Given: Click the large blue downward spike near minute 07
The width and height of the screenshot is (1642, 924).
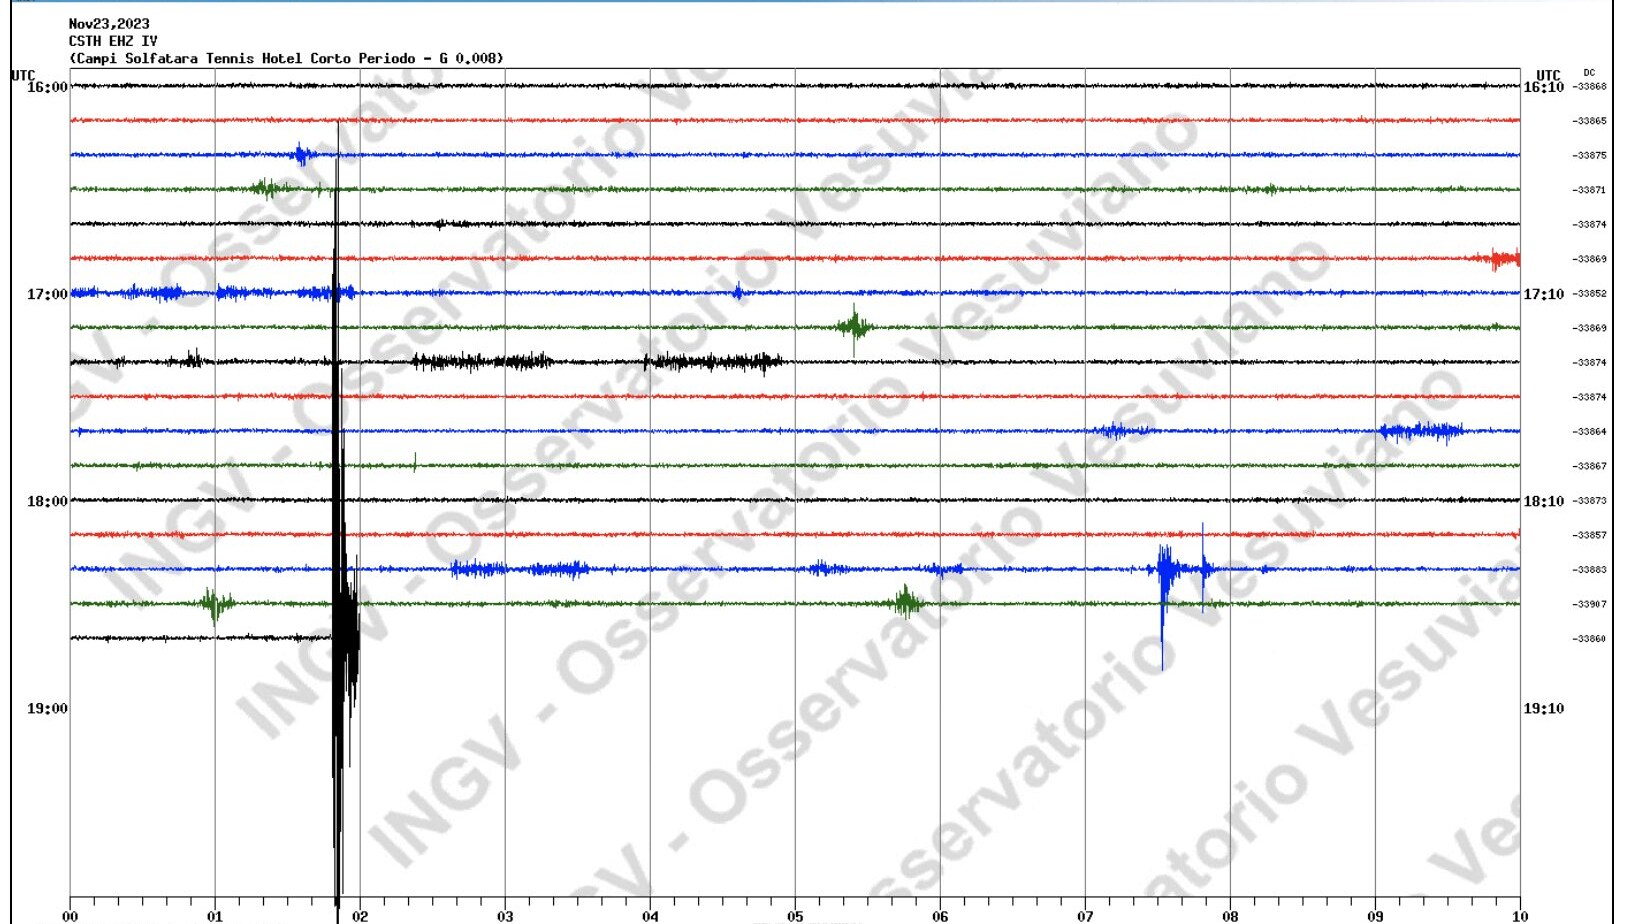Looking at the screenshot, I should (1162, 620).
